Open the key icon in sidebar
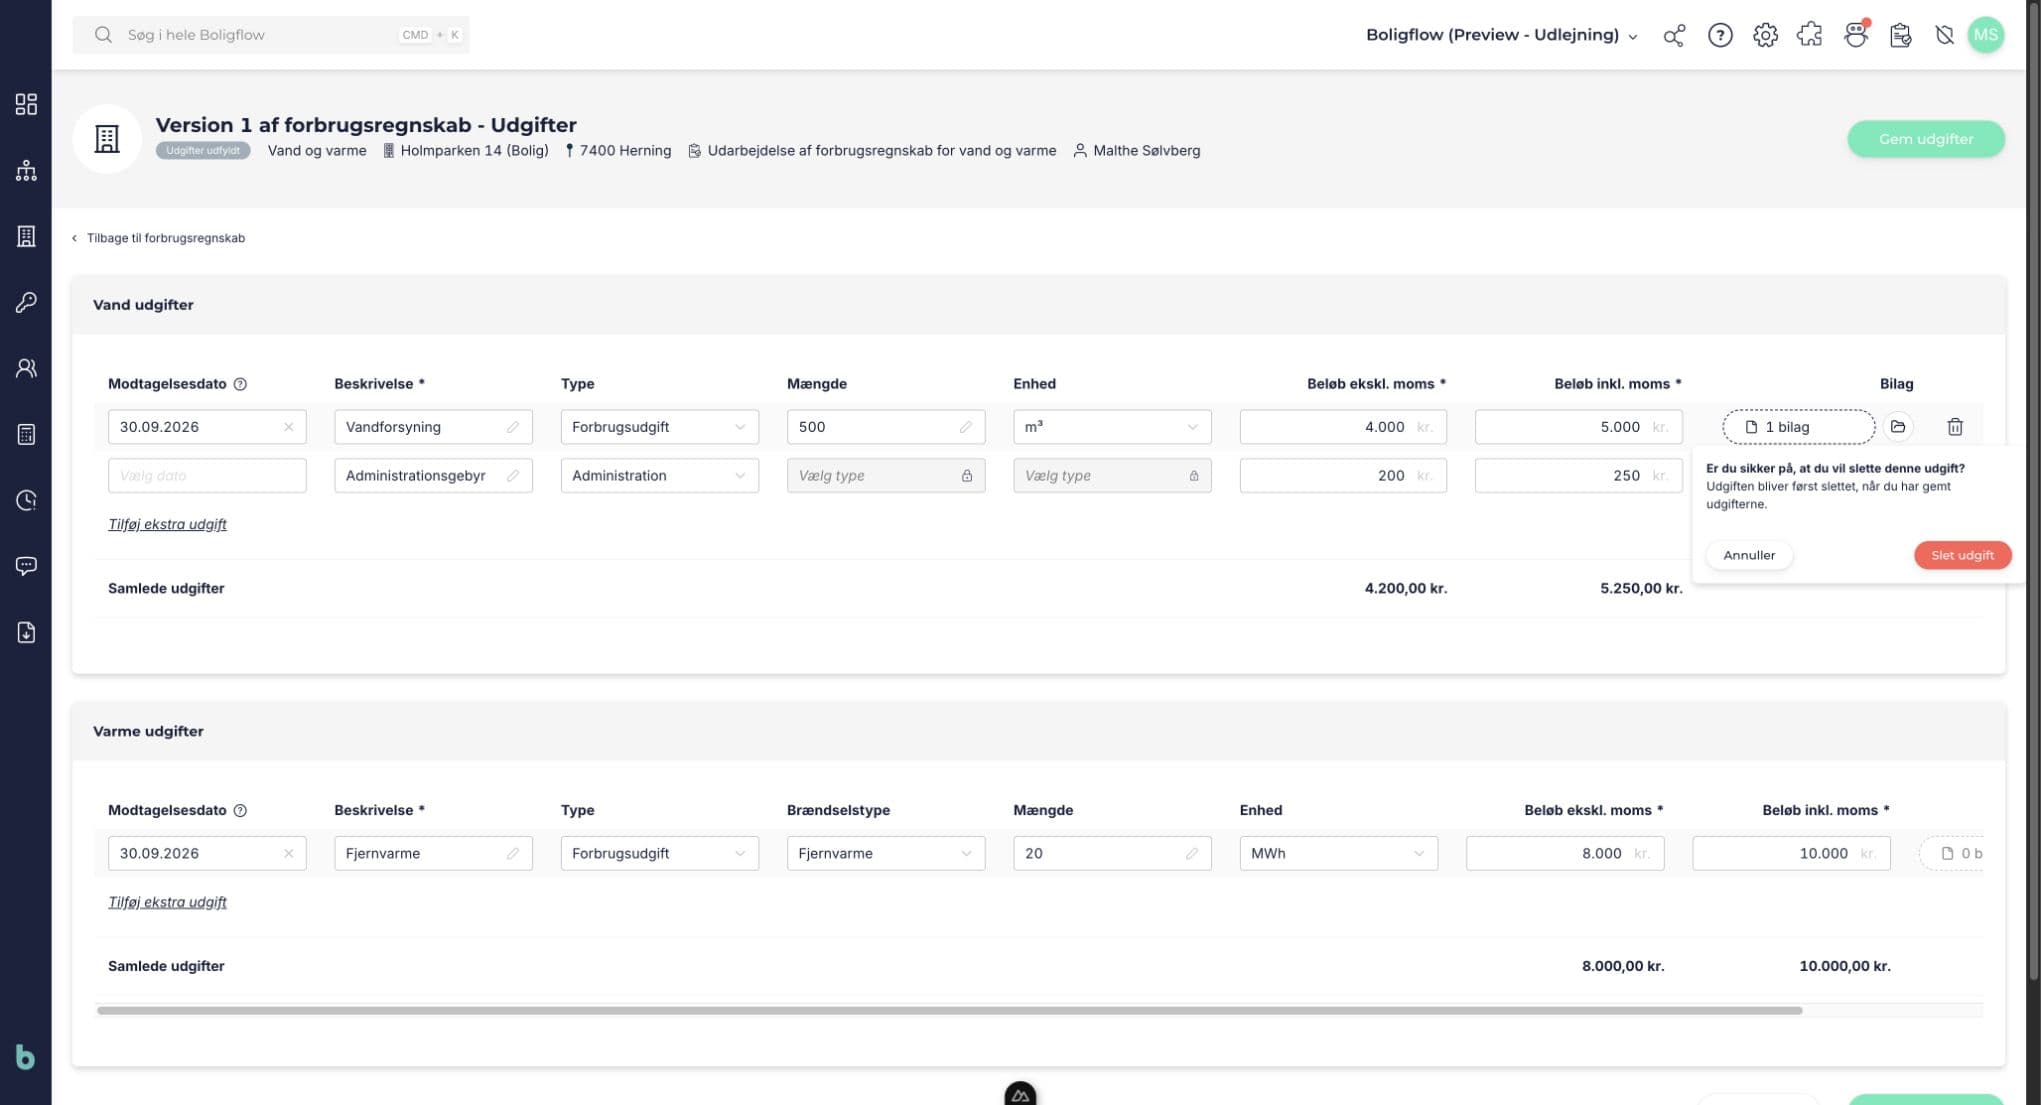This screenshot has height=1105, width=2041. (26, 302)
